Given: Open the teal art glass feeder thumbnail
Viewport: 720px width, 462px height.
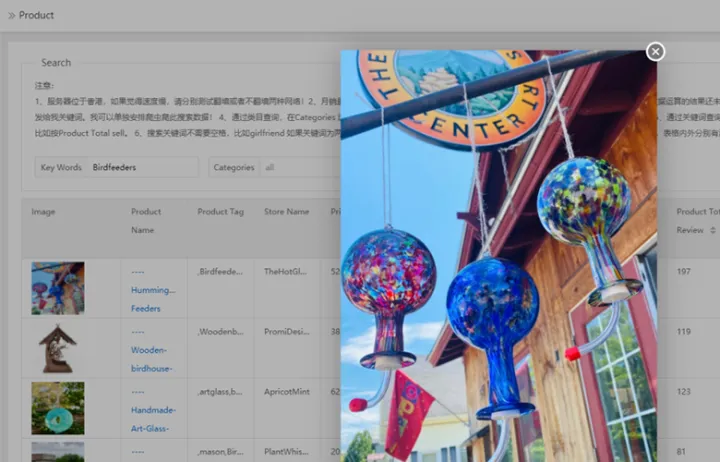Looking at the screenshot, I should coord(58,408).
